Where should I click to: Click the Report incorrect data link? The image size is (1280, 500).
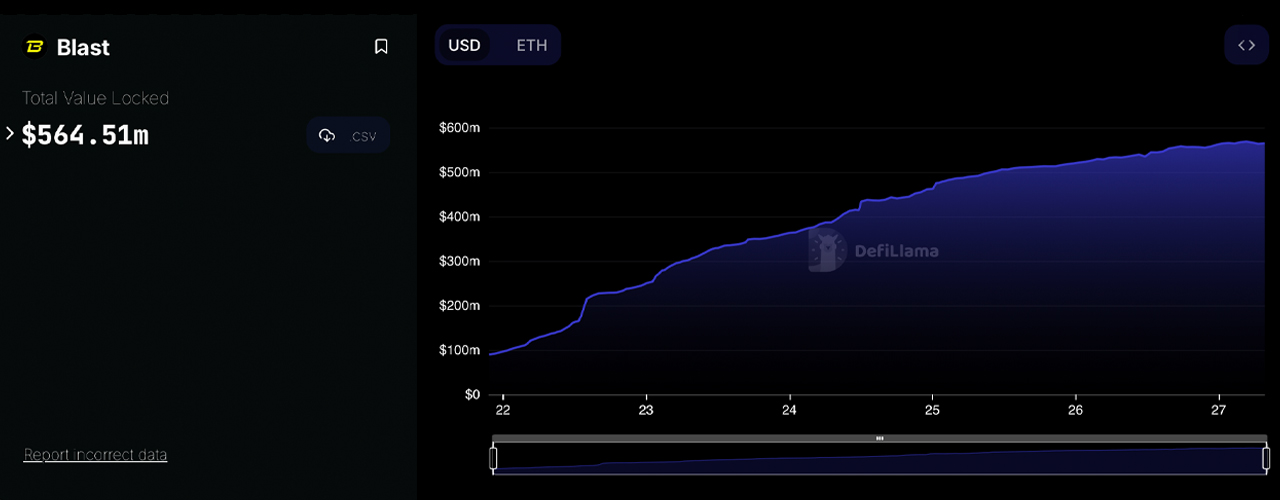[95, 455]
